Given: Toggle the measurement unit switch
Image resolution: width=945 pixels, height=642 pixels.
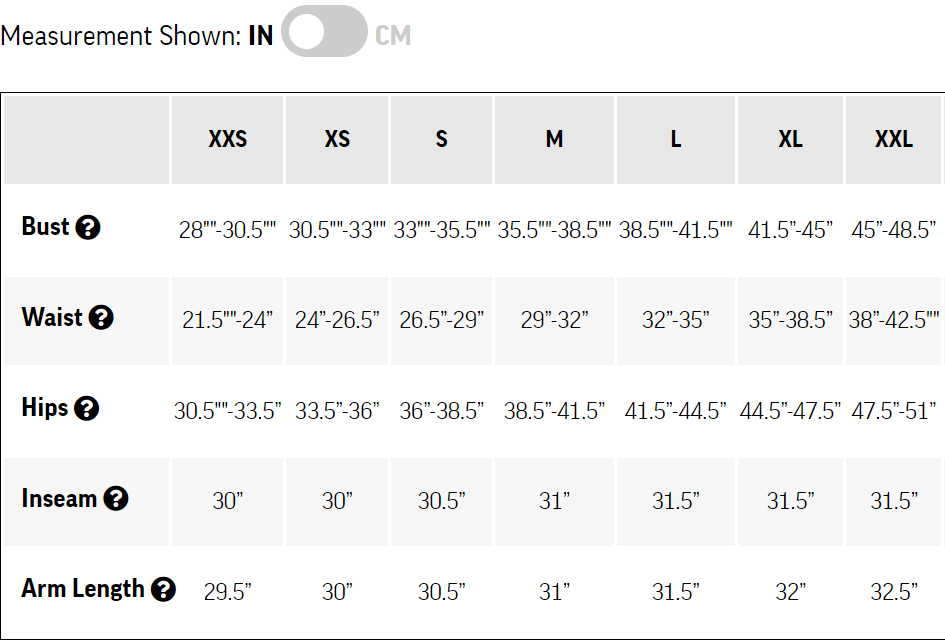Looking at the screenshot, I should pyautogui.click(x=324, y=32).
